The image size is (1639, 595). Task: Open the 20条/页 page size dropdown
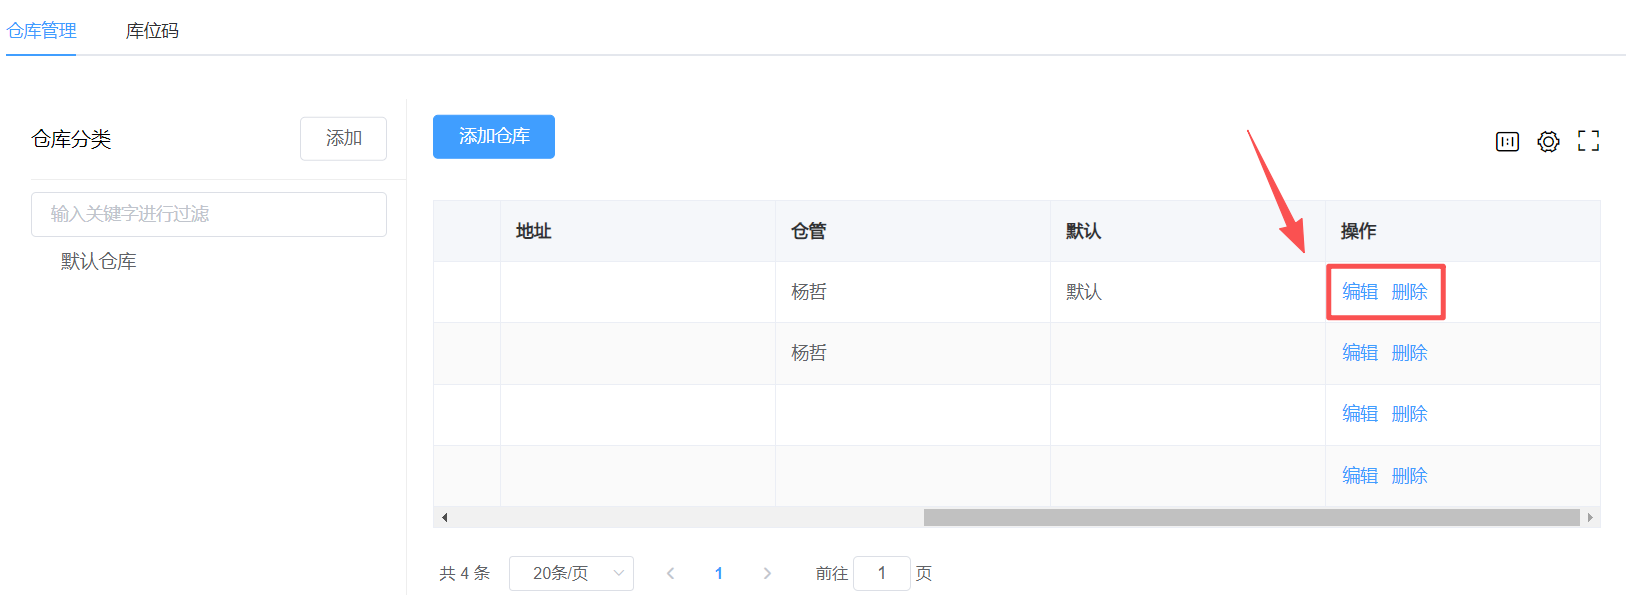571,573
